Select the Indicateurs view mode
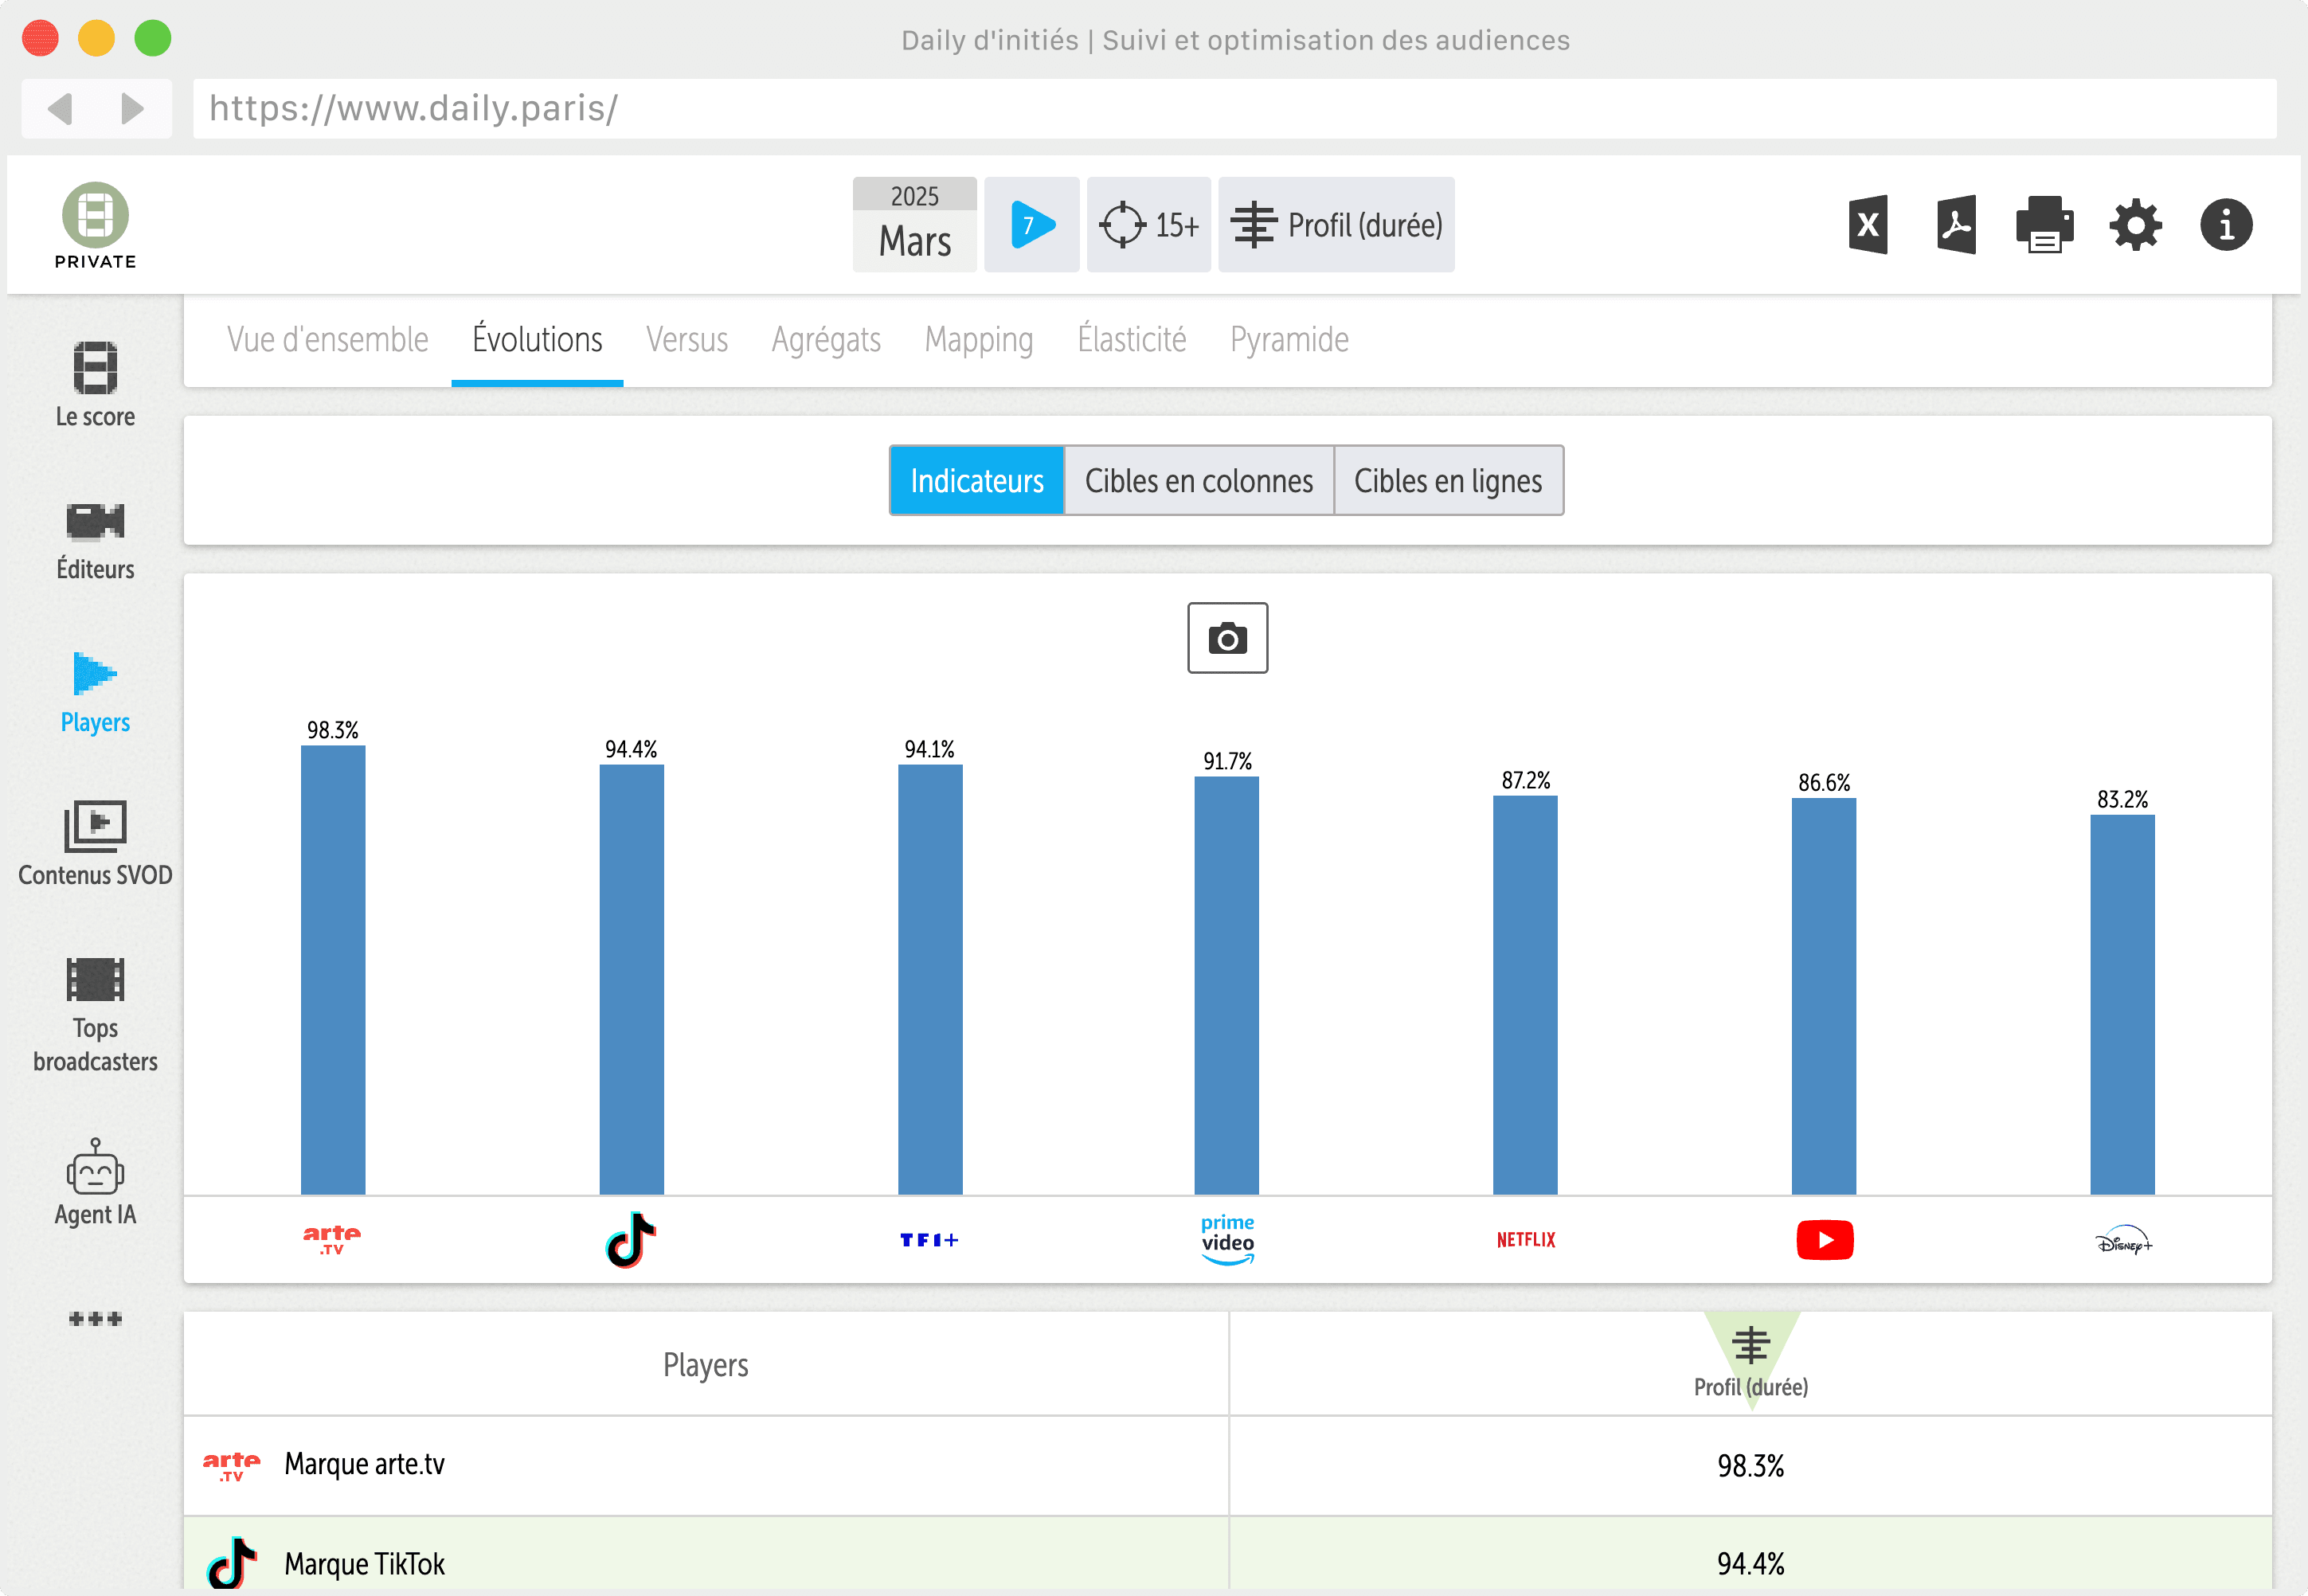 pyautogui.click(x=976, y=481)
